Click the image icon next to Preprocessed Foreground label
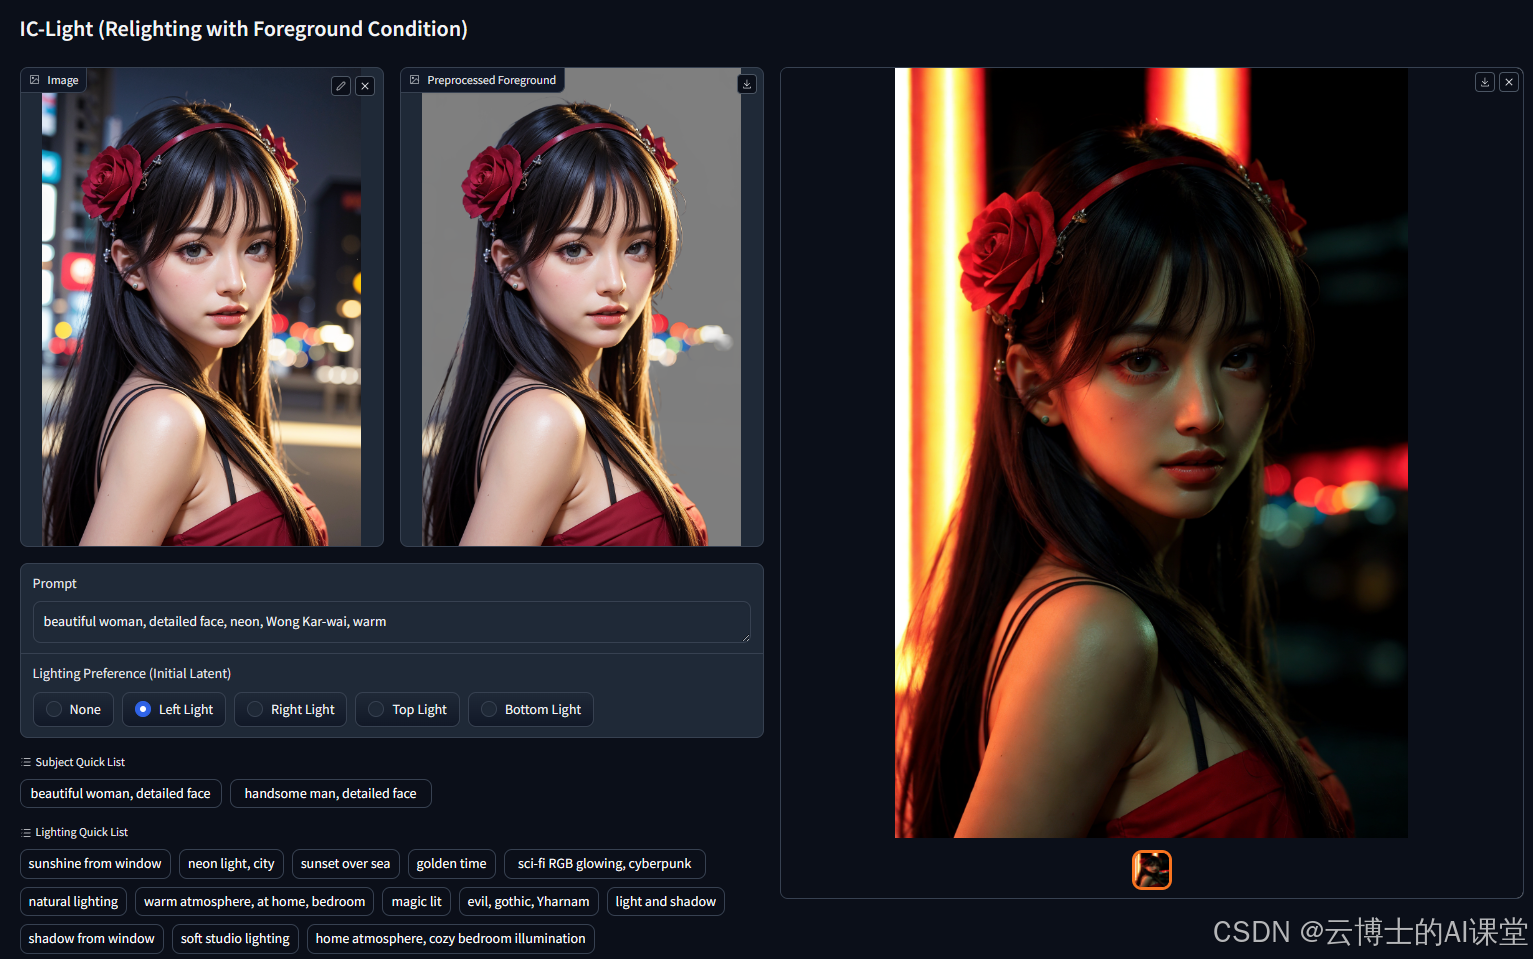The height and width of the screenshot is (959, 1533). [x=414, y=79]
